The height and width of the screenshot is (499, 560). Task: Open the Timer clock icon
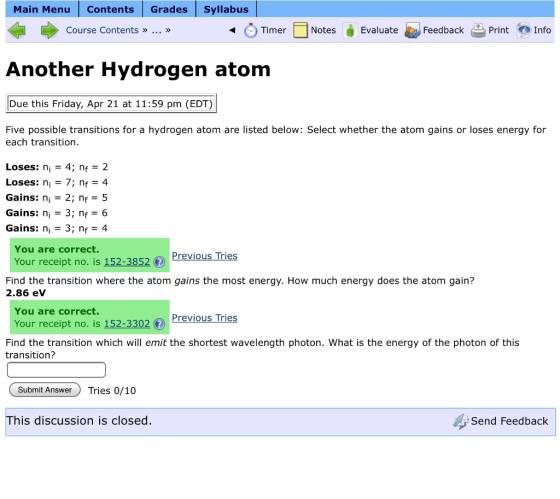tap(251, 30)
